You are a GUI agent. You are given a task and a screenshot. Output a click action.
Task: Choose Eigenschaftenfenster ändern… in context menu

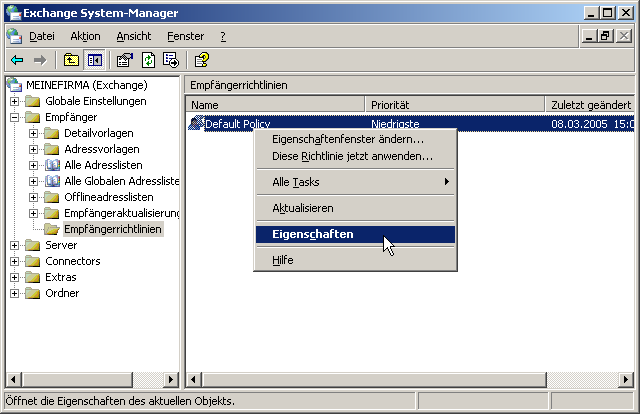click(x=355, y=139)
